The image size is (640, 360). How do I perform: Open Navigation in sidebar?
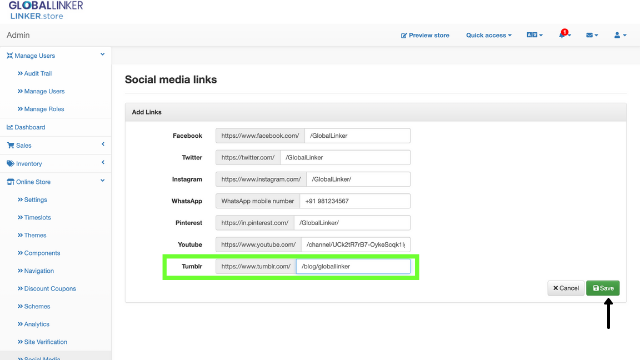pos(36,271)
